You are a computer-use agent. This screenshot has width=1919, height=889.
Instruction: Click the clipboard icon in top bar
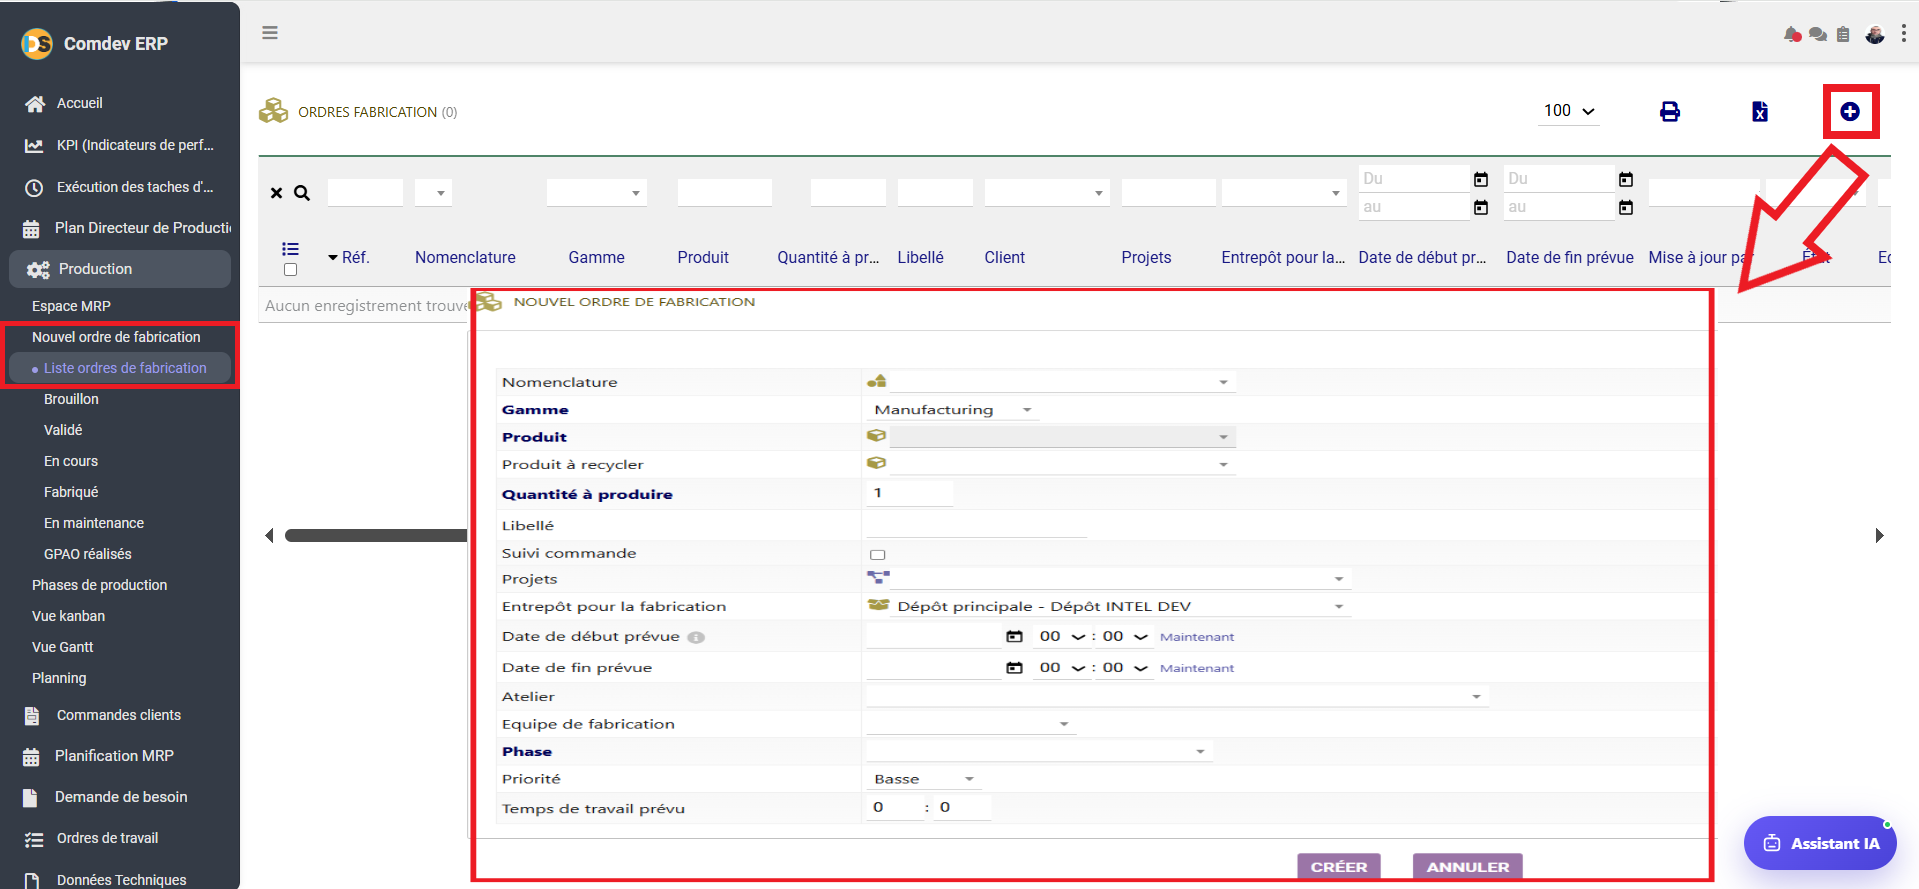[x=1843, y=35]
